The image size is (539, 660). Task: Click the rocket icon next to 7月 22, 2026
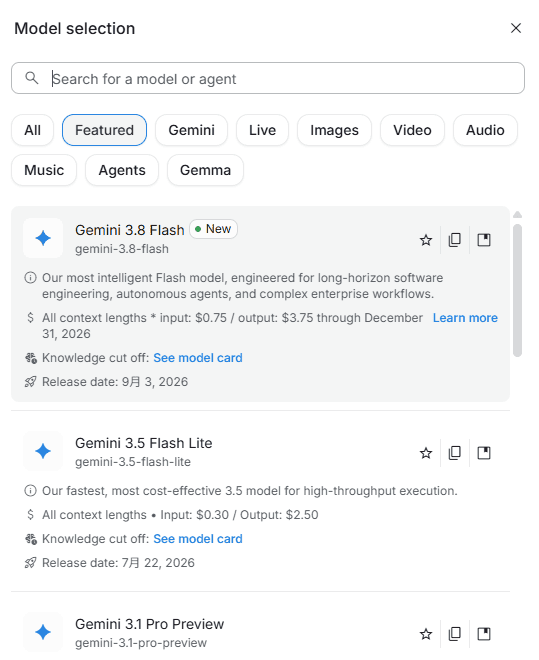pyautogui.click(x=30, y=563)
